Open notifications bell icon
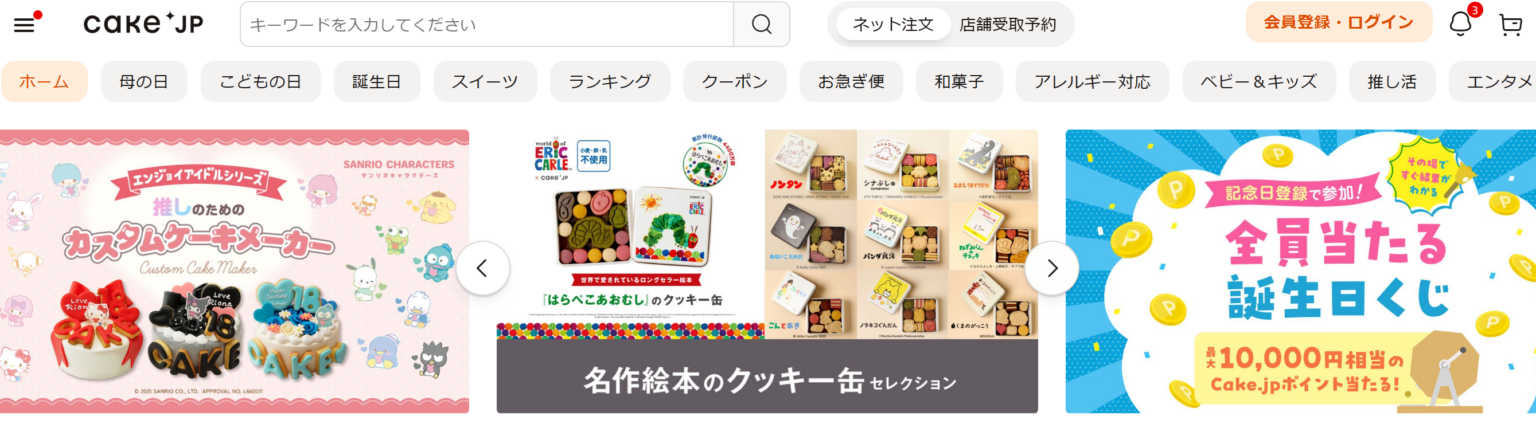1536x424 pixels. [x=1461, y=24]
